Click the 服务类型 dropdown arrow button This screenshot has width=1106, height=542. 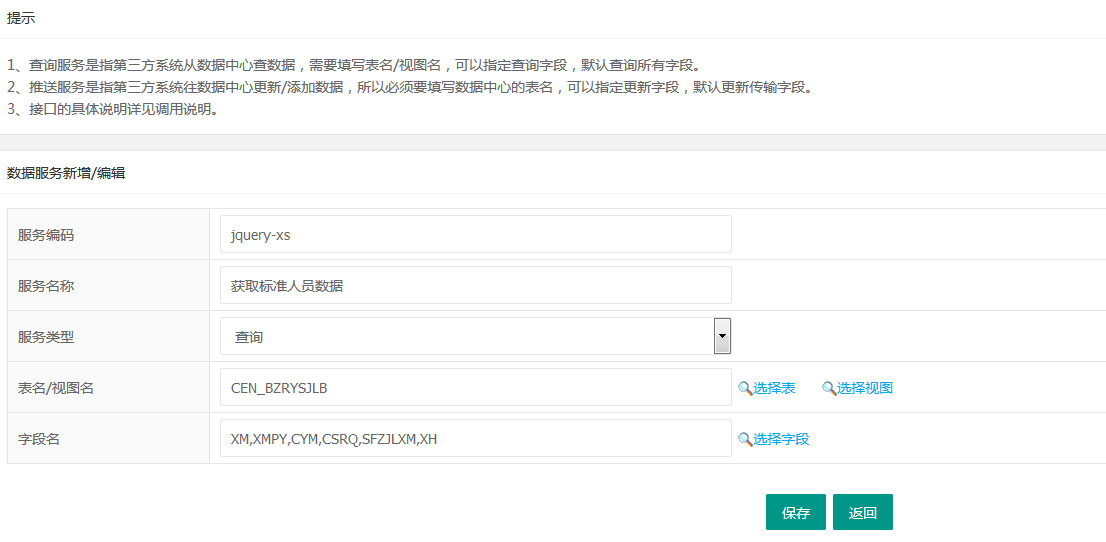[722, 336]
